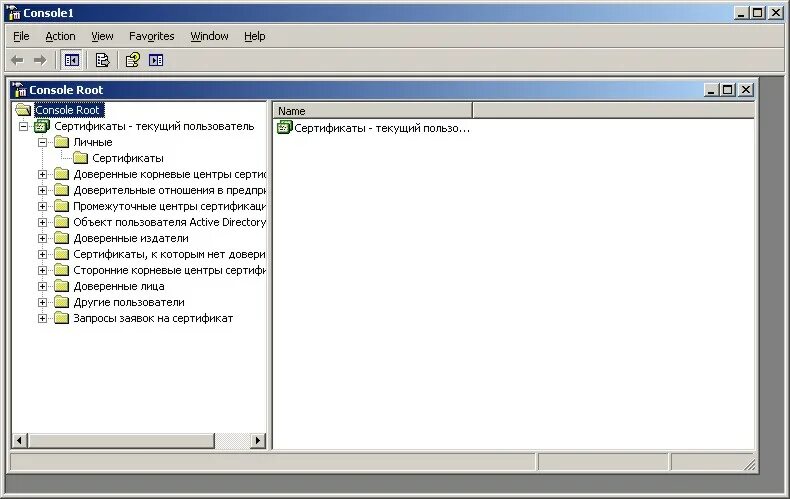Expand Промежуточные центры сертификации node
This screenshot has width=790, height=499.
(43, 206)
